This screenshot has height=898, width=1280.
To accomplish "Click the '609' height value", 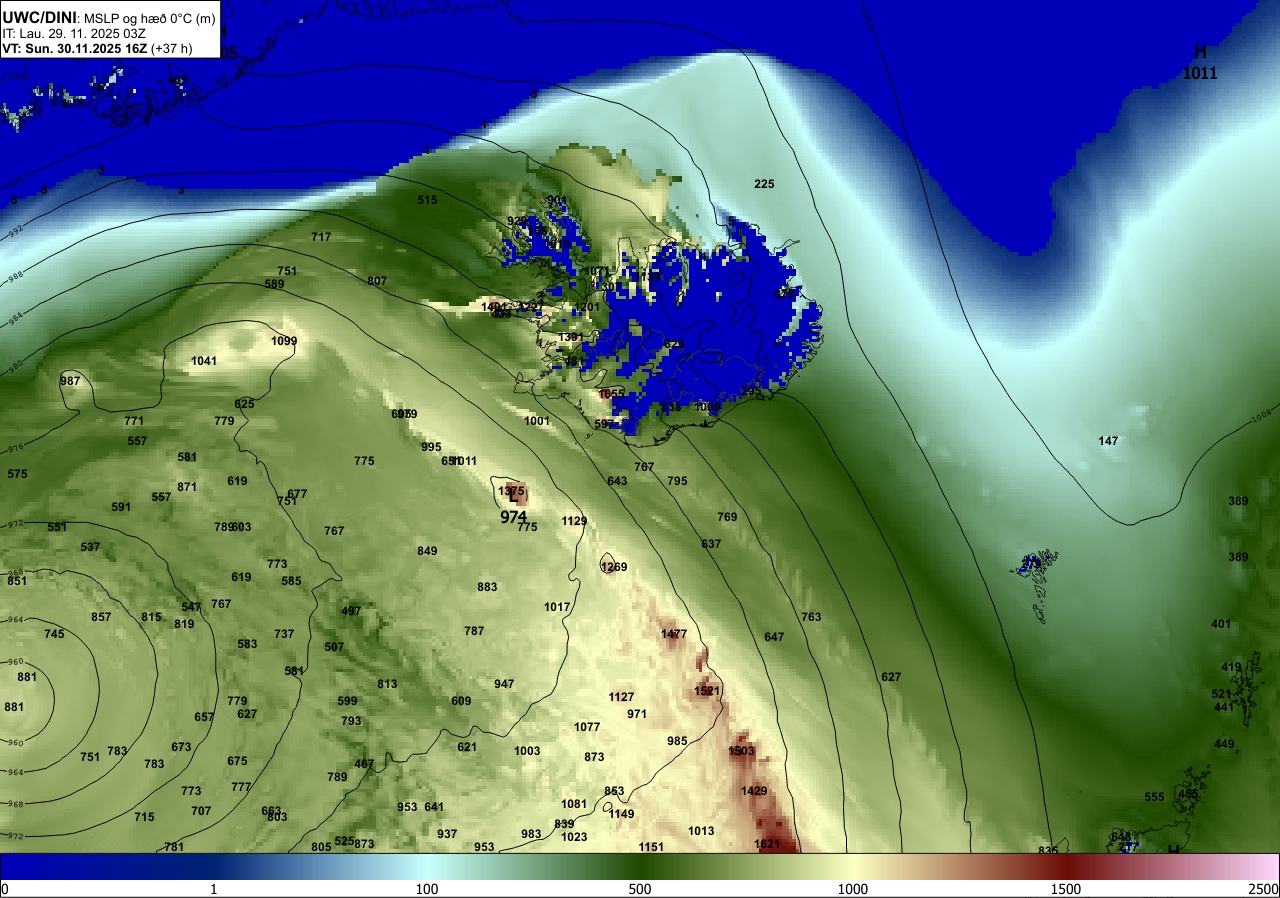I will 461,701.
